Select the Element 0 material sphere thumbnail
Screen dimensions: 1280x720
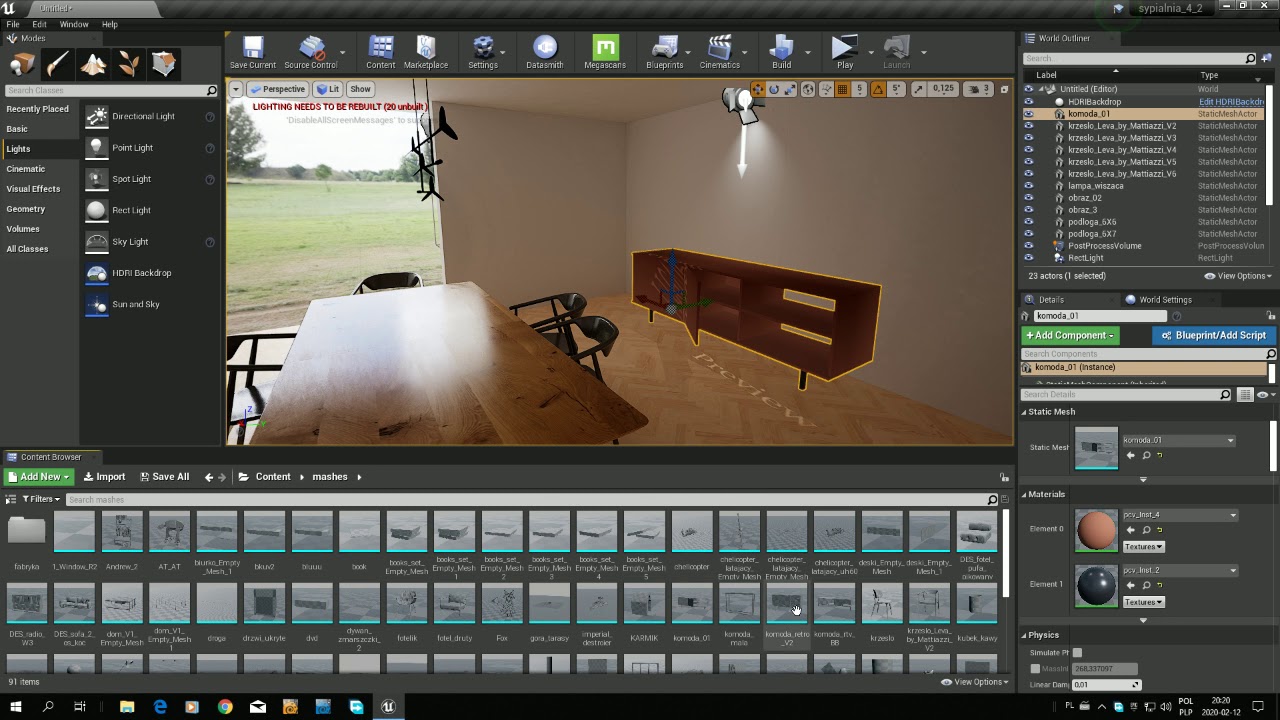(x=1096, y=530)
